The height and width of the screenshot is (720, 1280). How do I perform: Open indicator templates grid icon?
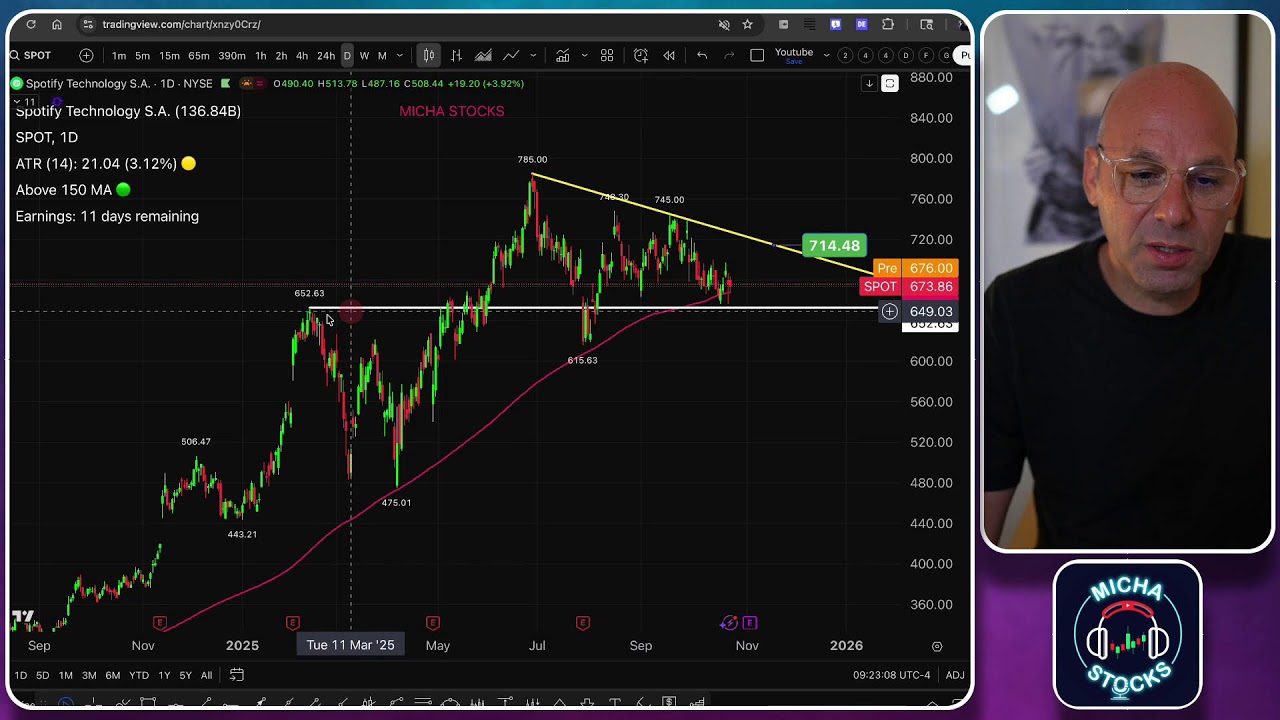tap(607, 55)
